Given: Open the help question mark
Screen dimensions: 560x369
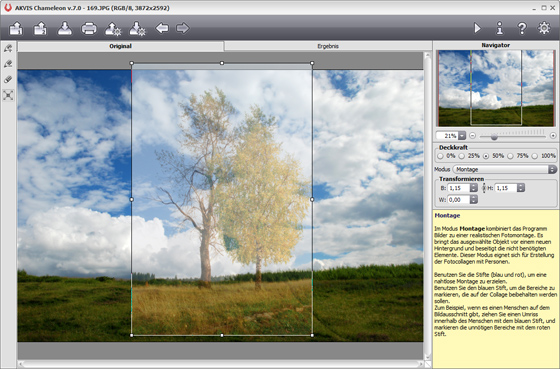Looking at the screenshot, I should click(x=522, y=28).
